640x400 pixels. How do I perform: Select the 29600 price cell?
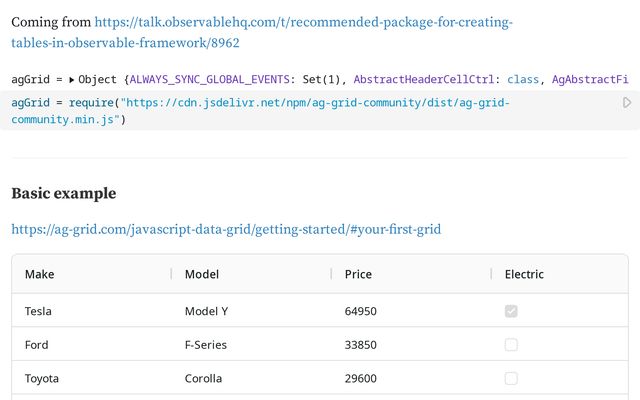pyautogui.click(x=360, y=379)
